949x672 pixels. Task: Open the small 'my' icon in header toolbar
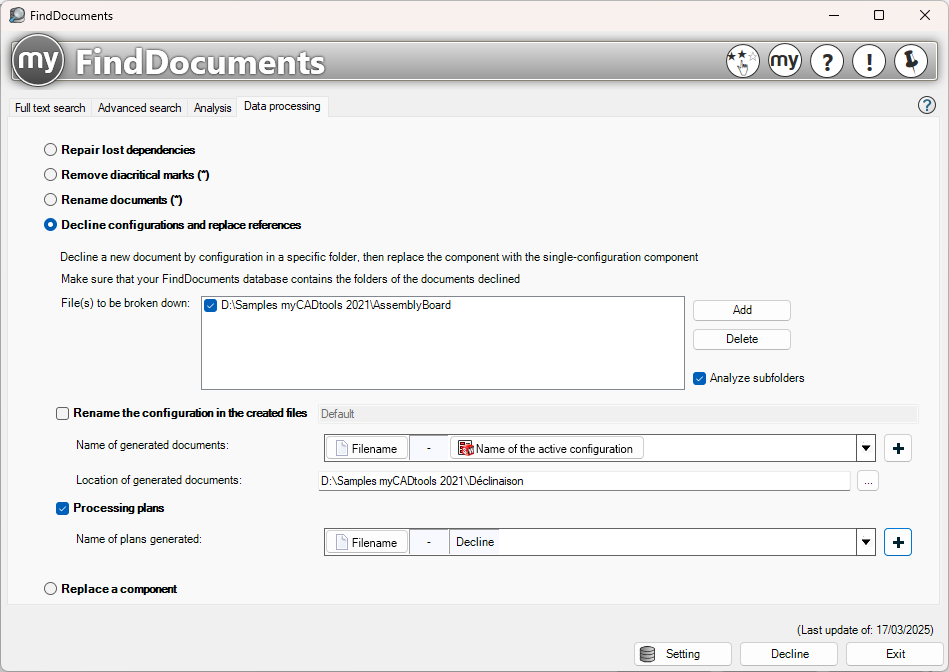pos(784,62)
